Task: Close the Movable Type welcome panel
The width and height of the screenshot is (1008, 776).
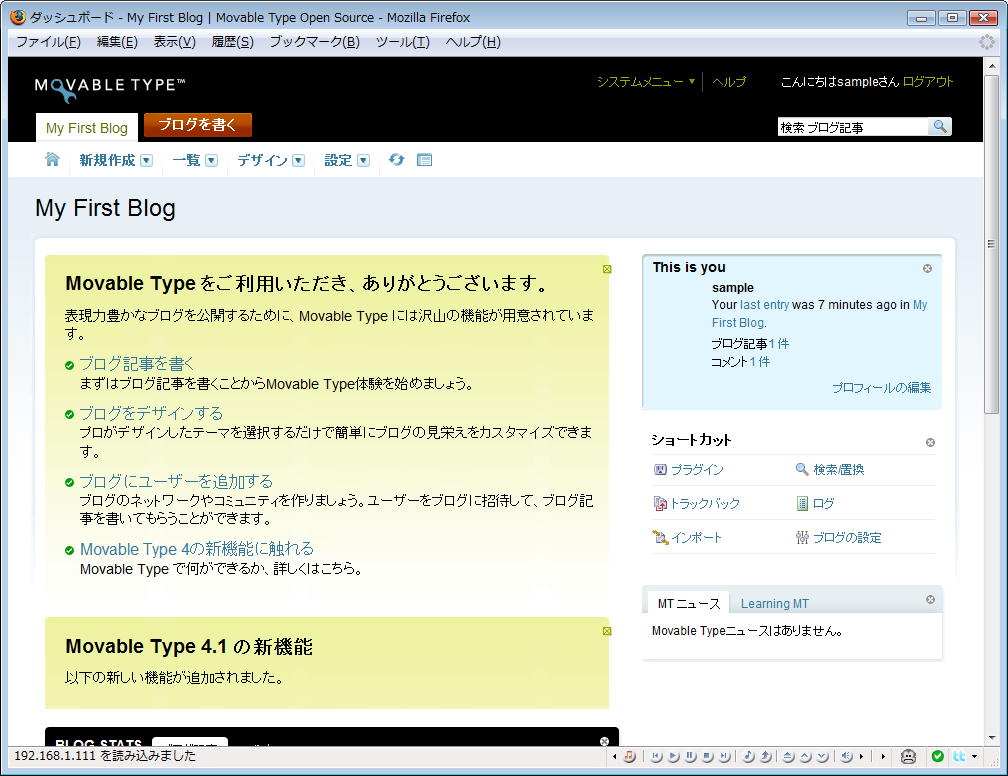Action: point(607,269)
